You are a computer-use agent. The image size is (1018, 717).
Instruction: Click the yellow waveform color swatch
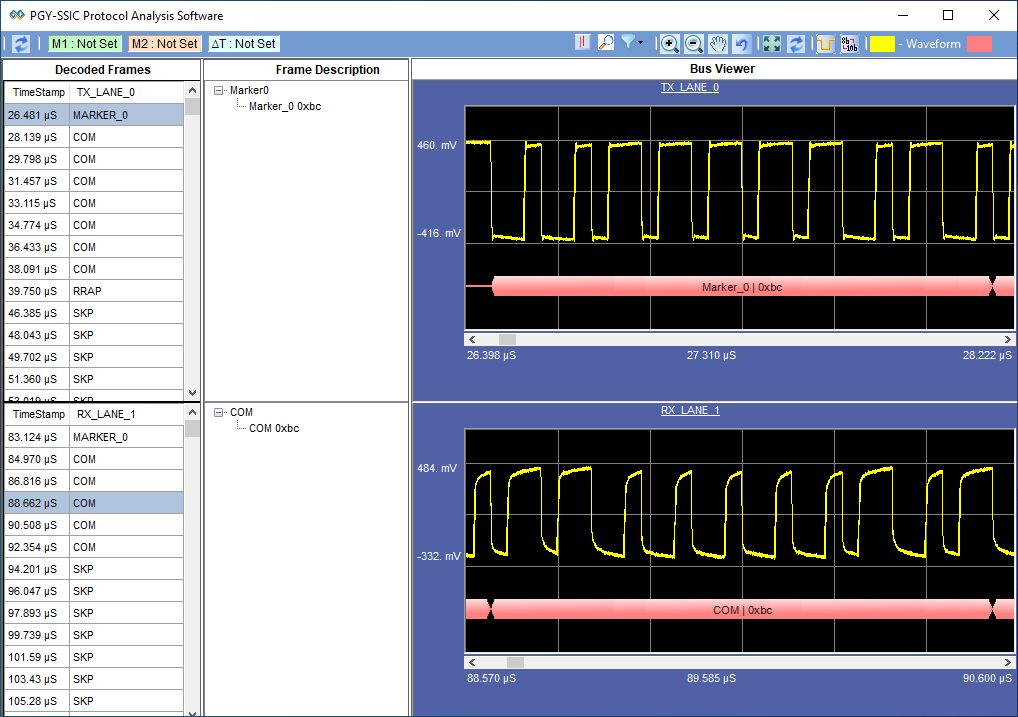[882, 44]
